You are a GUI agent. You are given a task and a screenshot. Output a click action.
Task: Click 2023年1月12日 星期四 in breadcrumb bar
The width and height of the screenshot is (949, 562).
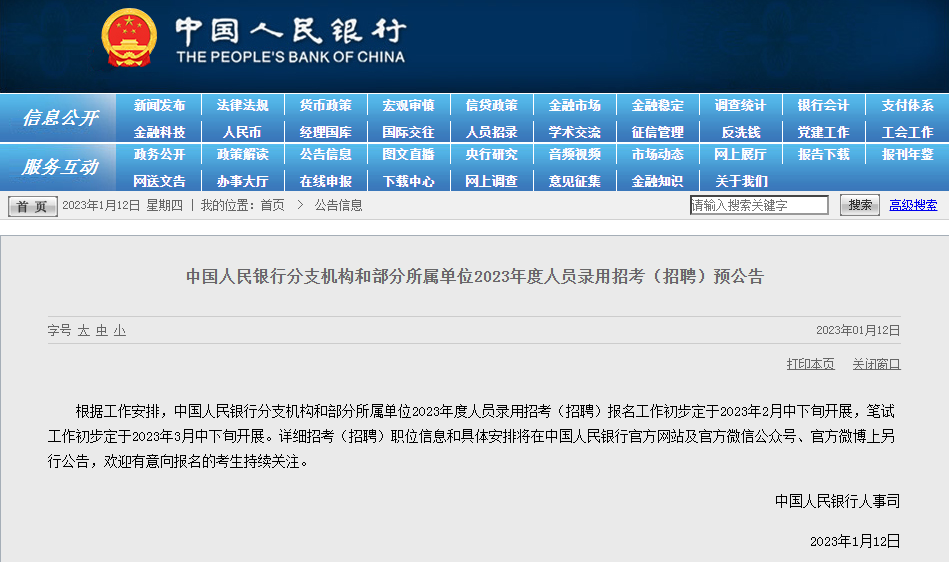coord(122,205)
